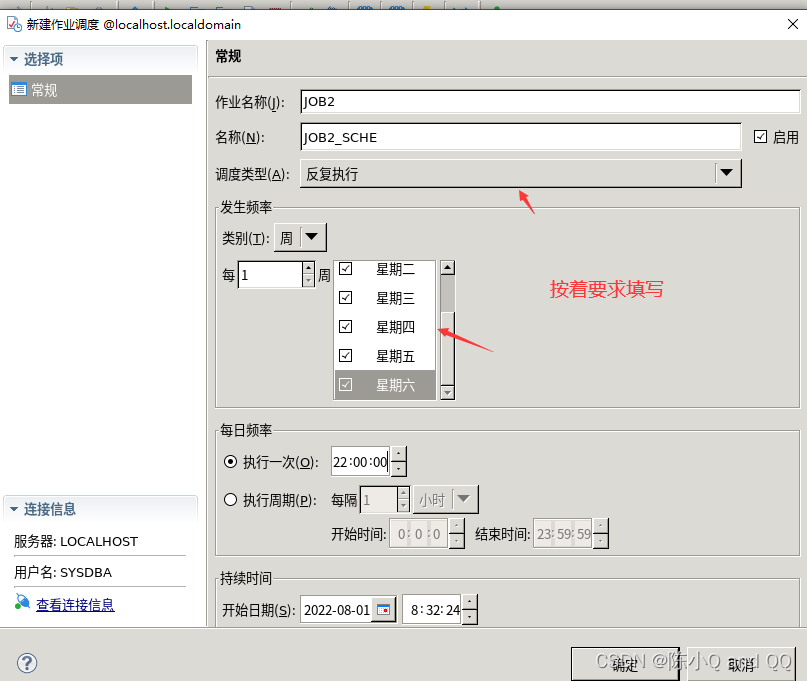This screenshot has width=807, height=681.
Task: Click the blue icon beside 查看连接信息
Action: point(22,603)
